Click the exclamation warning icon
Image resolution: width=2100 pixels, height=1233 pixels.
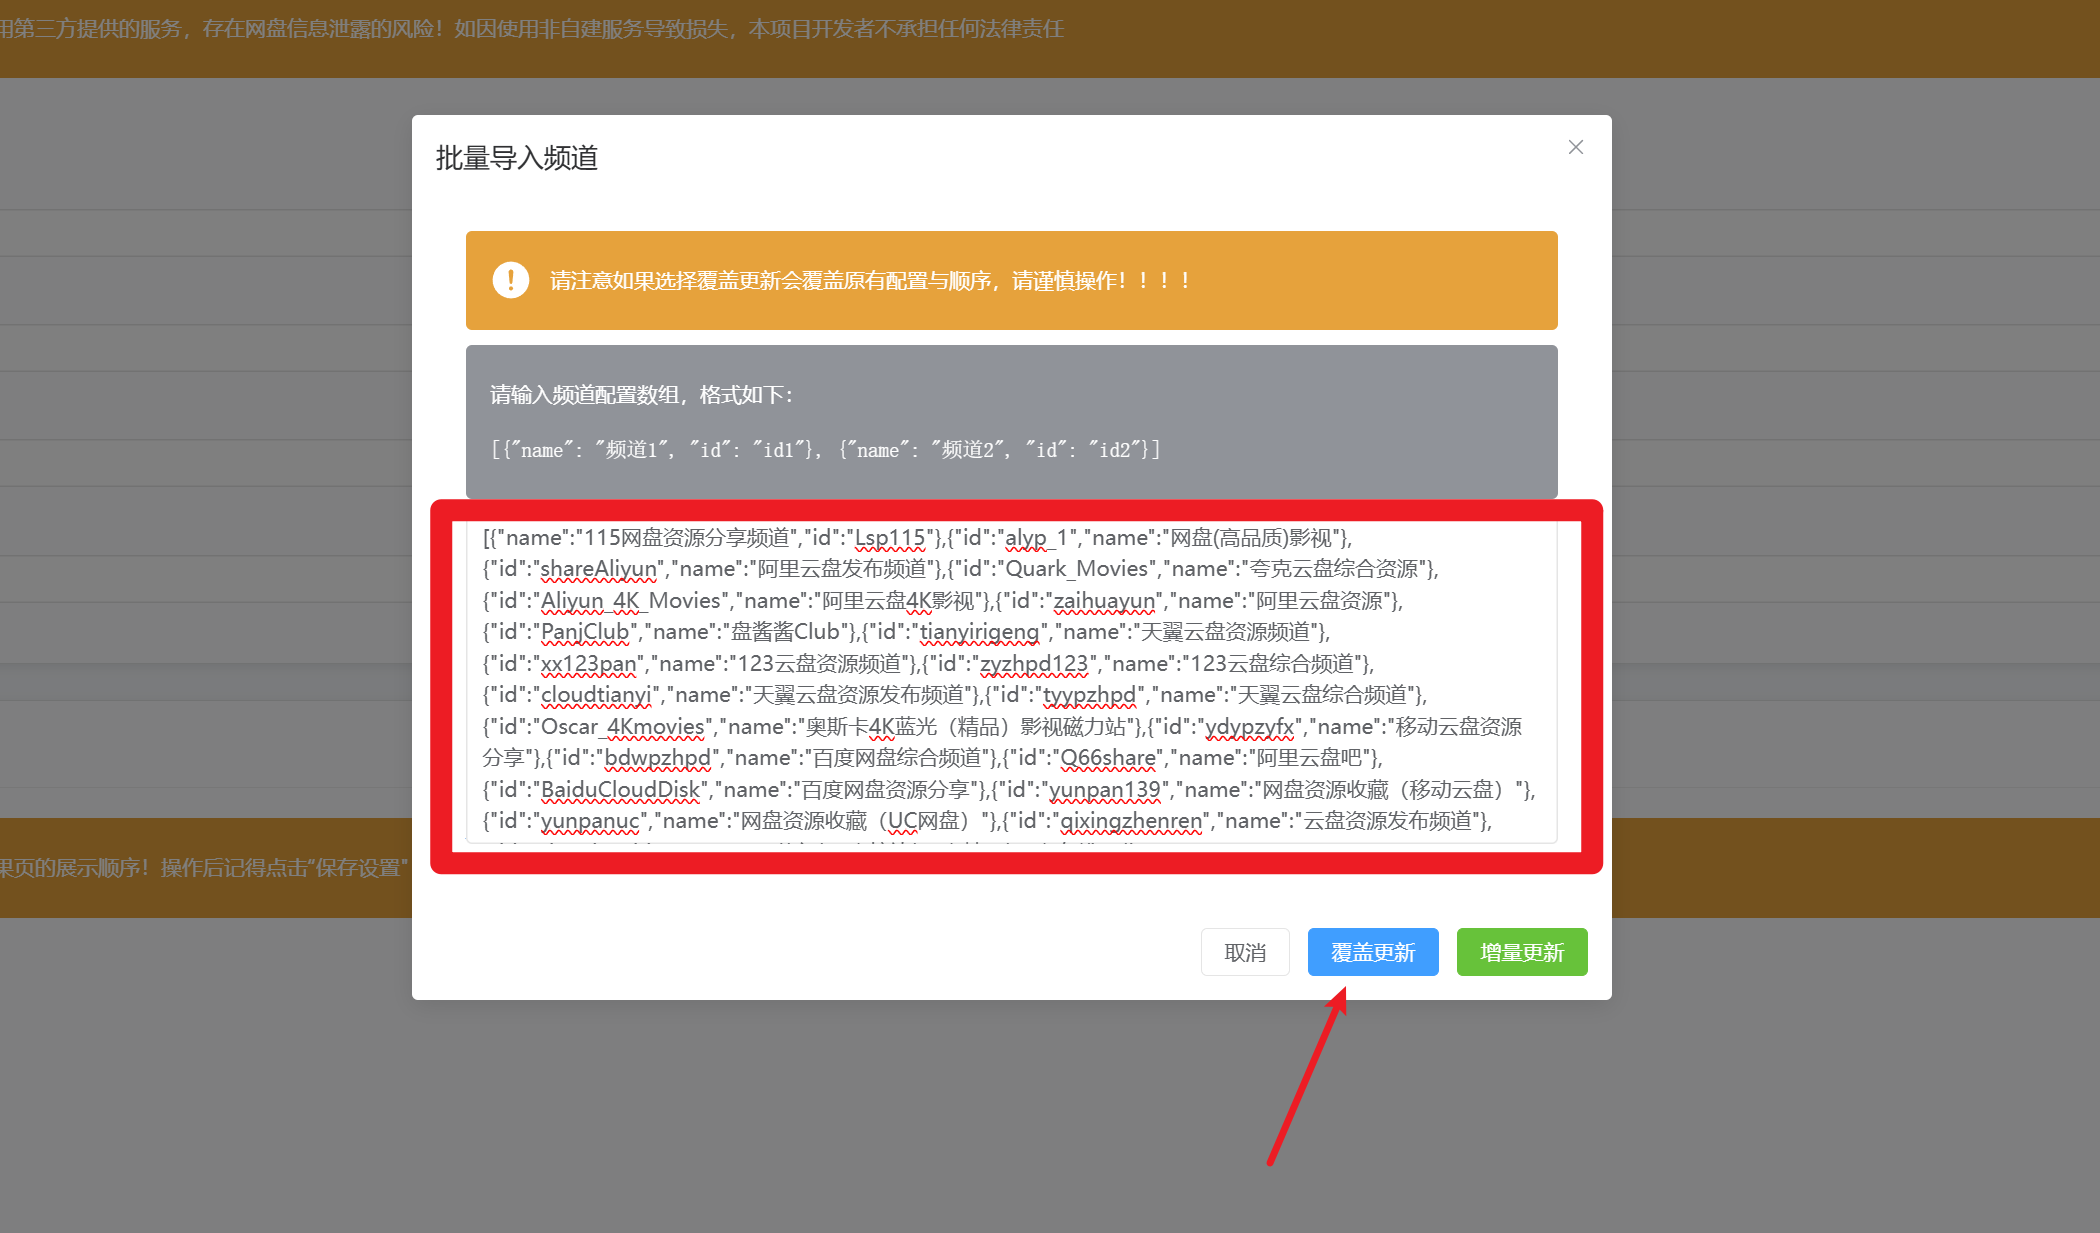pos(510,280)
